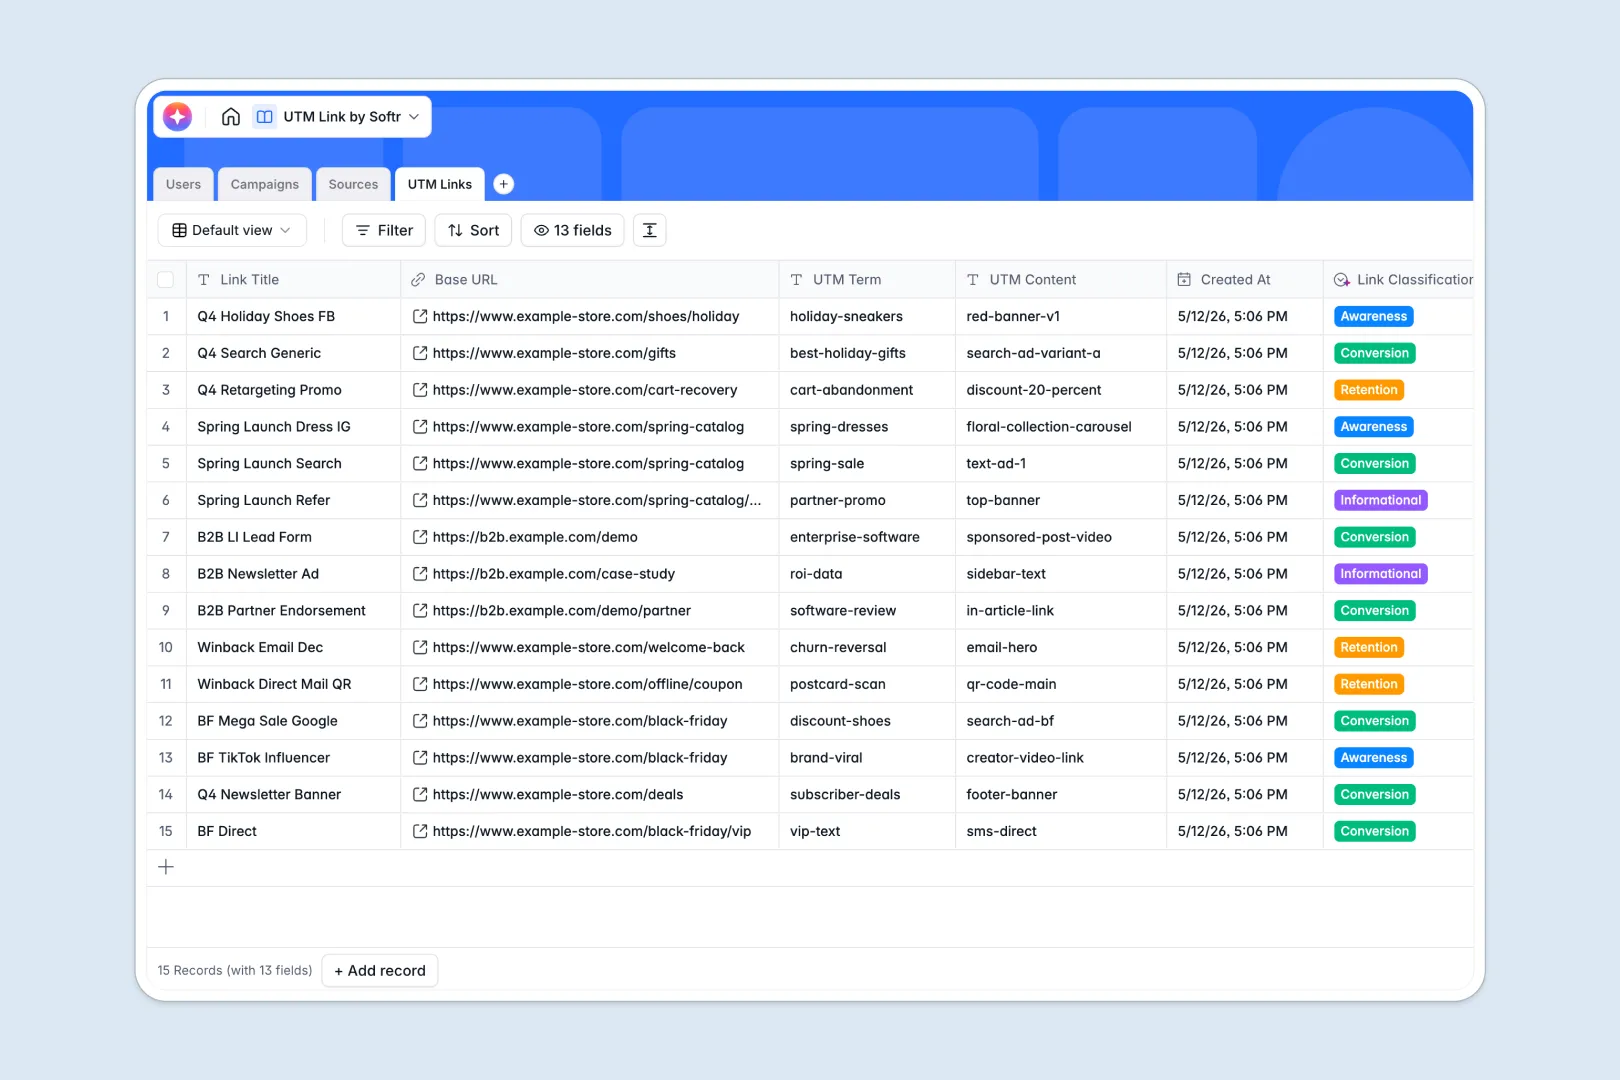Click the row height icon
This screenshot has width=1620, height=1080.
pyautogui.click(x=650, y=230)
